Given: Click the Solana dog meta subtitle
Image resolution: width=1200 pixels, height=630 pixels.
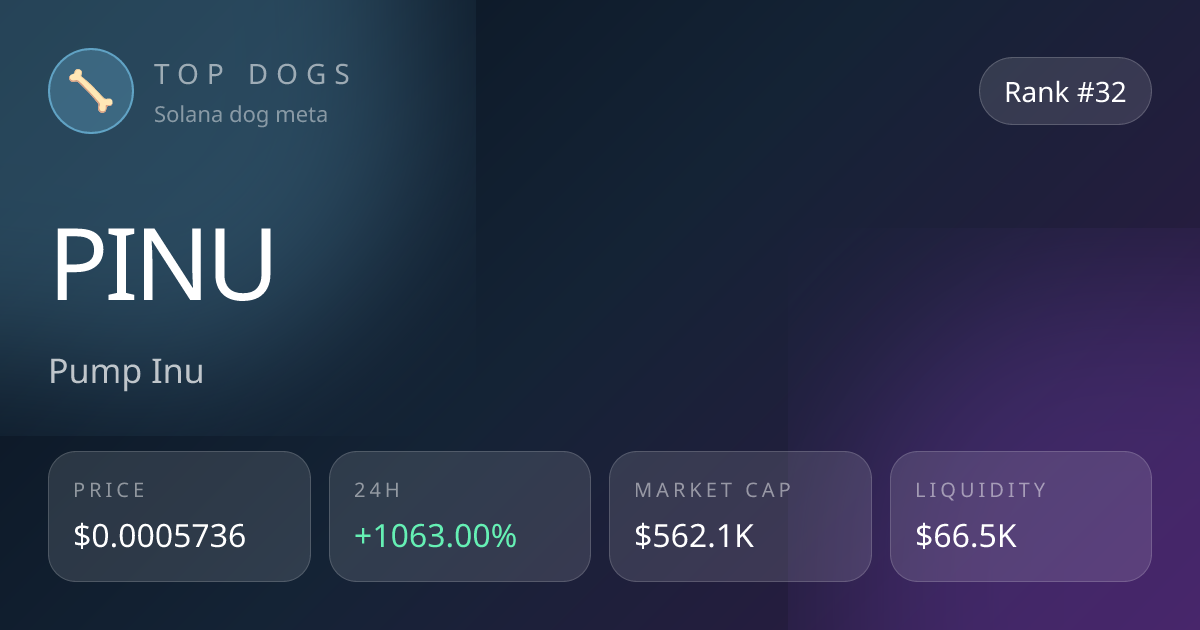Looking at the screenshot, I should [x=241, y=114].
